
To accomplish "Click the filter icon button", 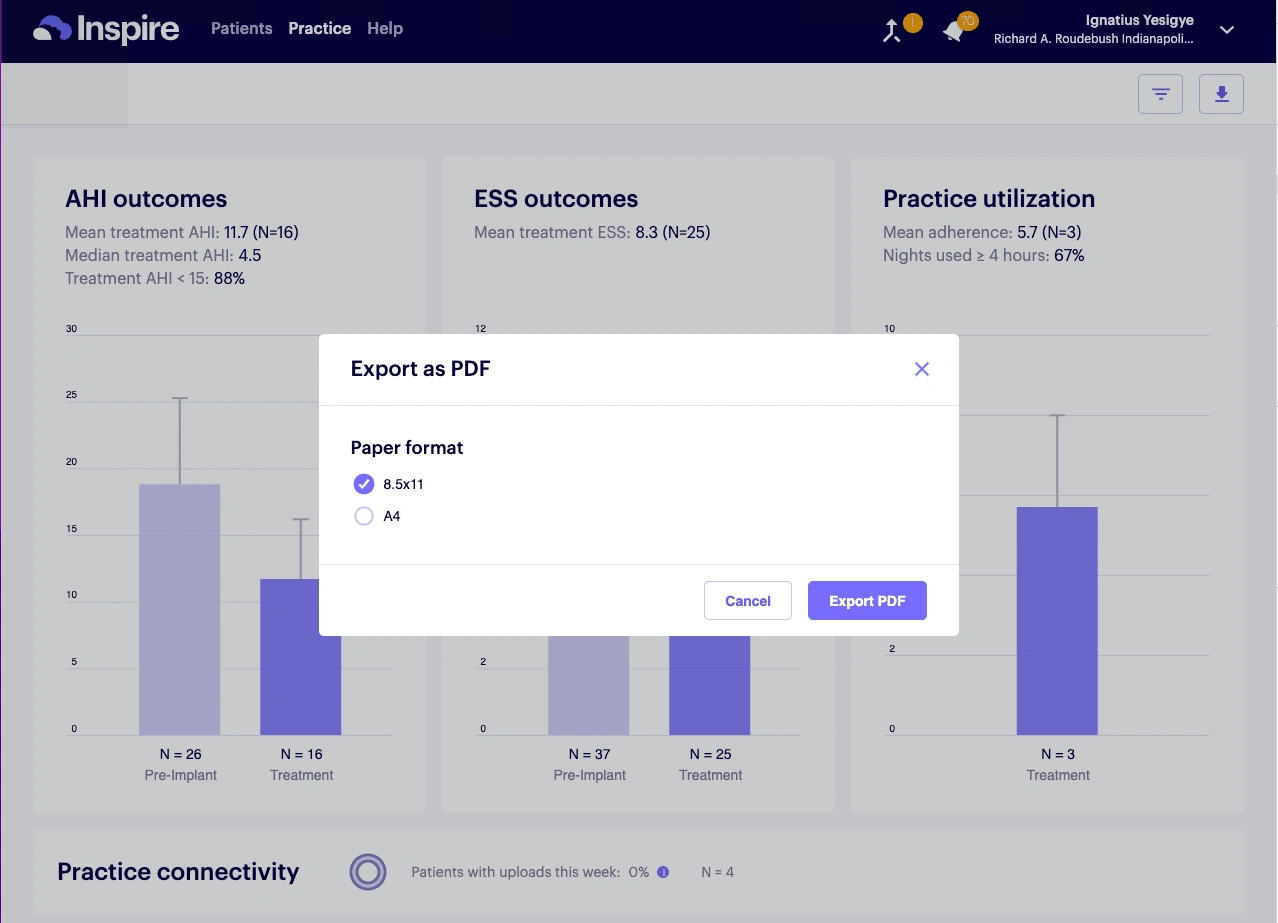I will coord(1160,94).
